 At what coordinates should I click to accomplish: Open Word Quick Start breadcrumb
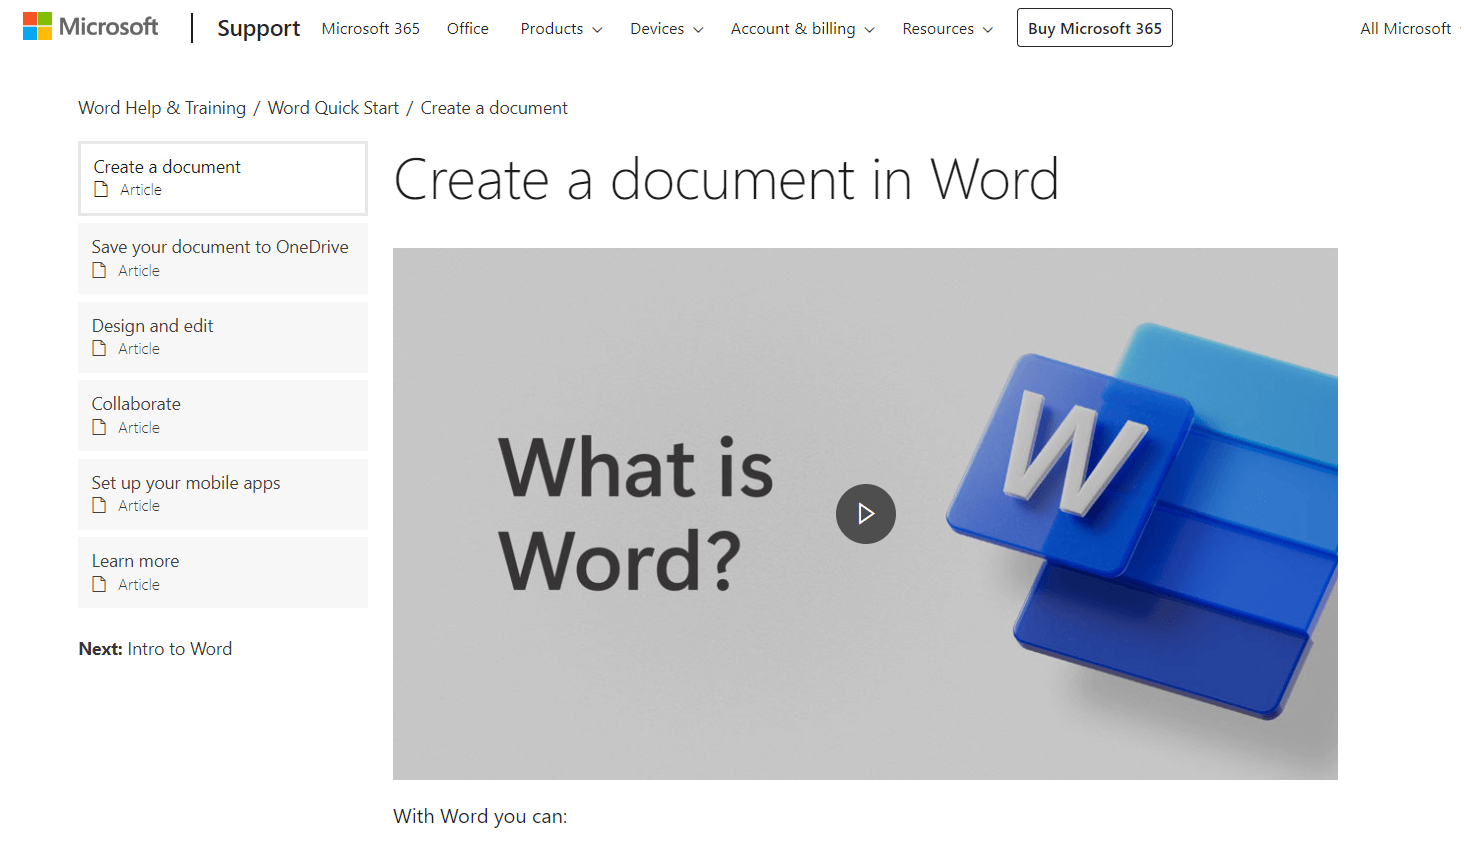[x=333, y=108]
